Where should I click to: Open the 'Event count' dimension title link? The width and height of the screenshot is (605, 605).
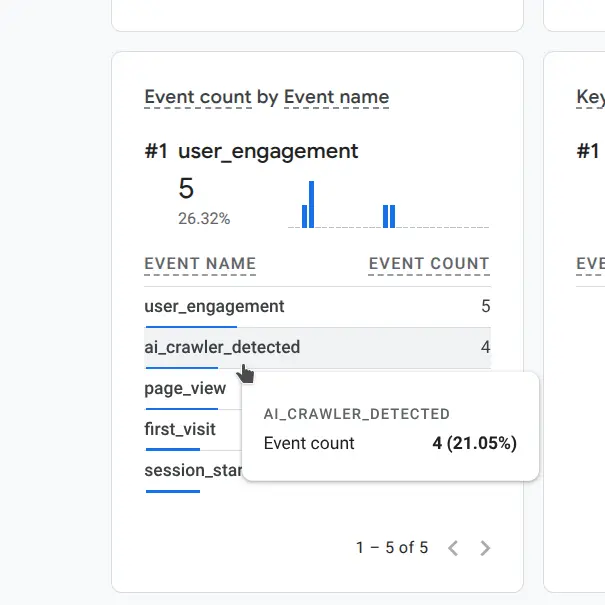(198, 97)
